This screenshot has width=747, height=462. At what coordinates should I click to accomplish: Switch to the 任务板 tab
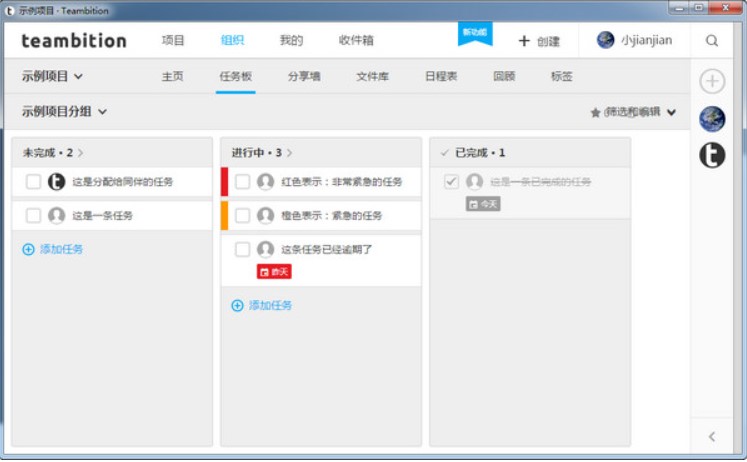(x=235, y=76)
